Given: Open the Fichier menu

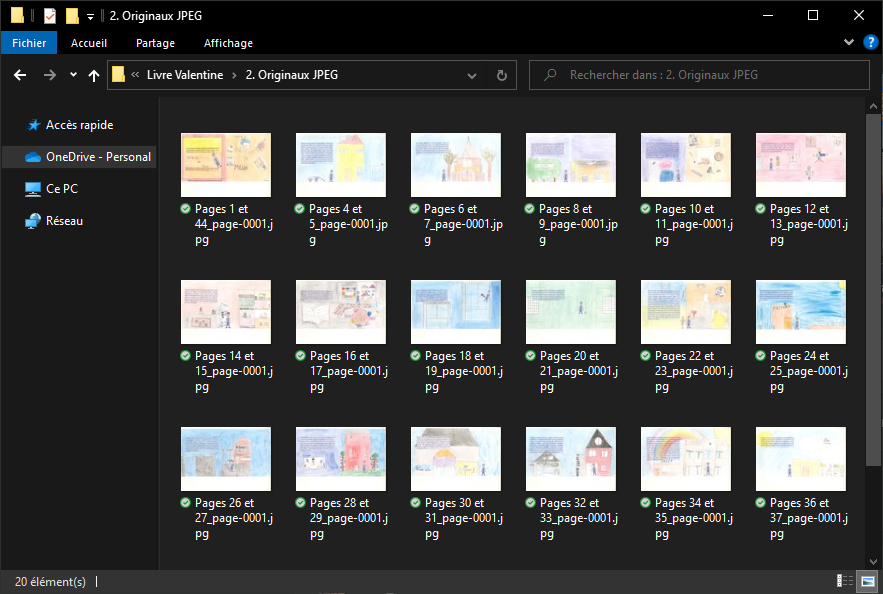Looking at the screenshot, I should 29,43.
